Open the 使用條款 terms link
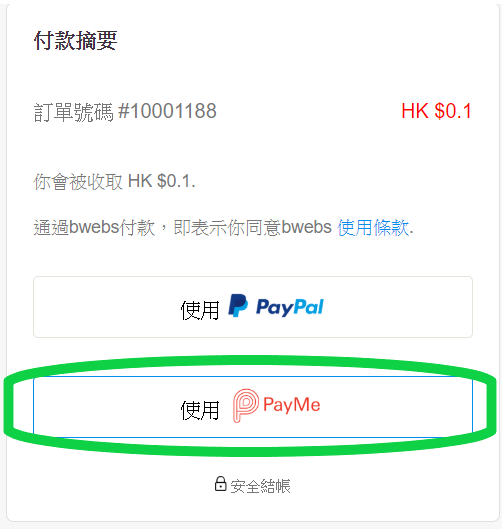The image size is (502, 529). coord(373,227)
